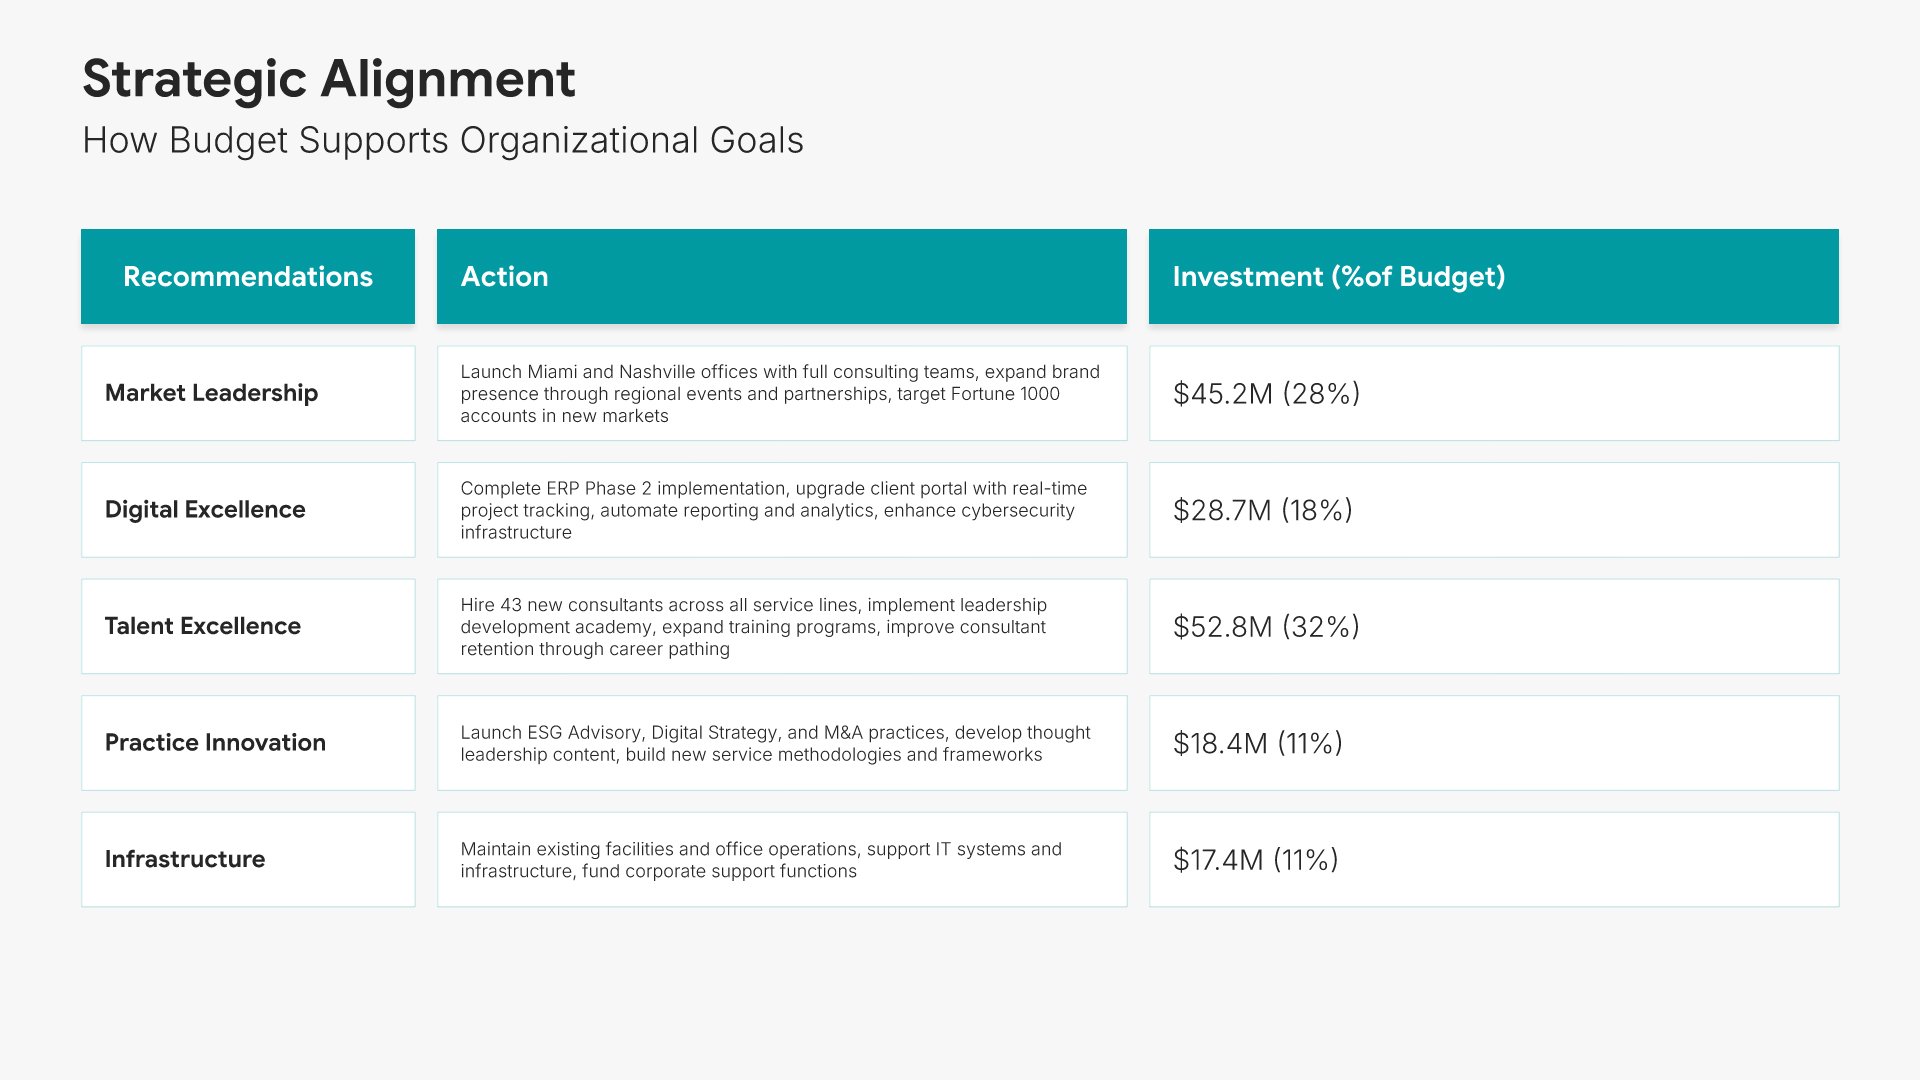Click the Hire 43 new consultants text
This screenshot has width=1920, height=1080.
pos(753,627)
